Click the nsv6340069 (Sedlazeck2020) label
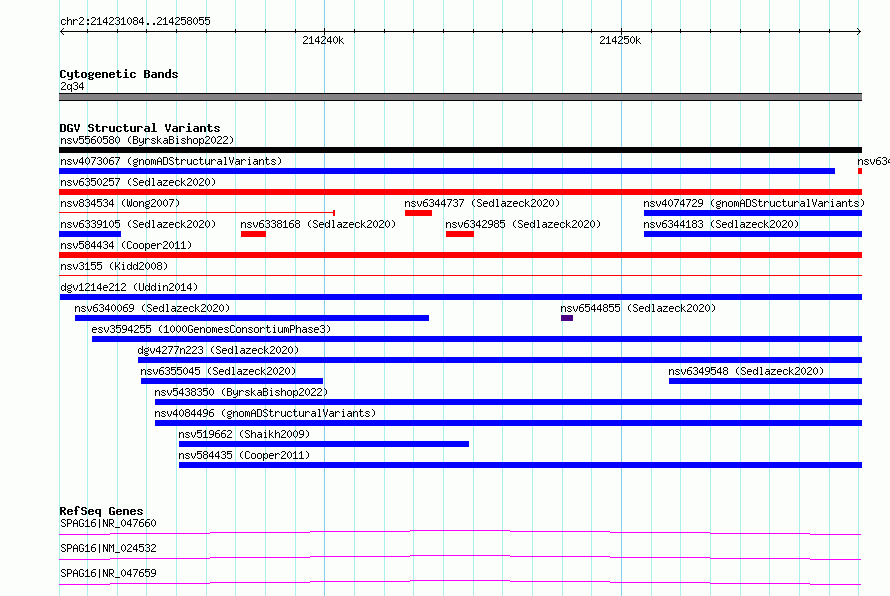 [152, 308]
